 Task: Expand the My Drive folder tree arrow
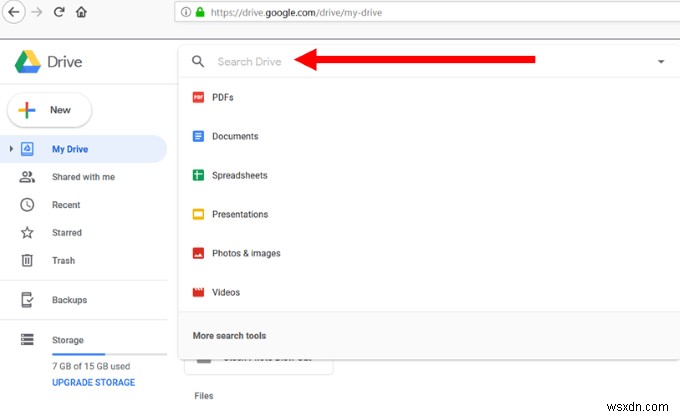[x=11, y=150]
